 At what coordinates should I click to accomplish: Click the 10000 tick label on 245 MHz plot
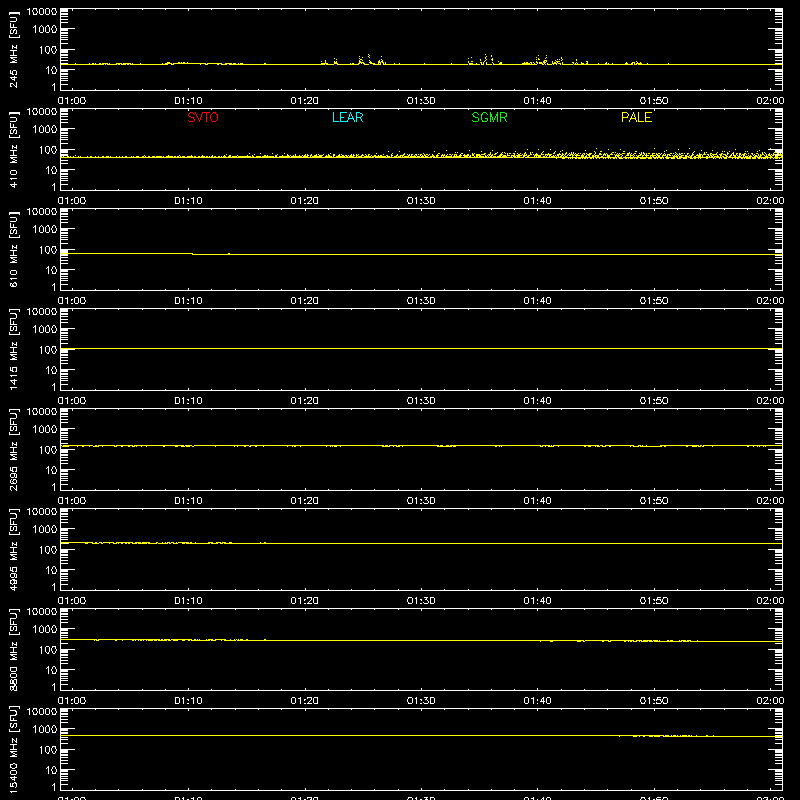coord(42,12)
